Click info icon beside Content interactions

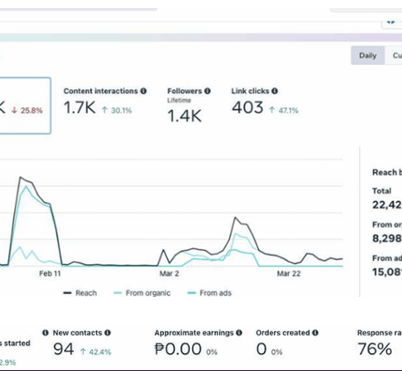tap(143, 91)
